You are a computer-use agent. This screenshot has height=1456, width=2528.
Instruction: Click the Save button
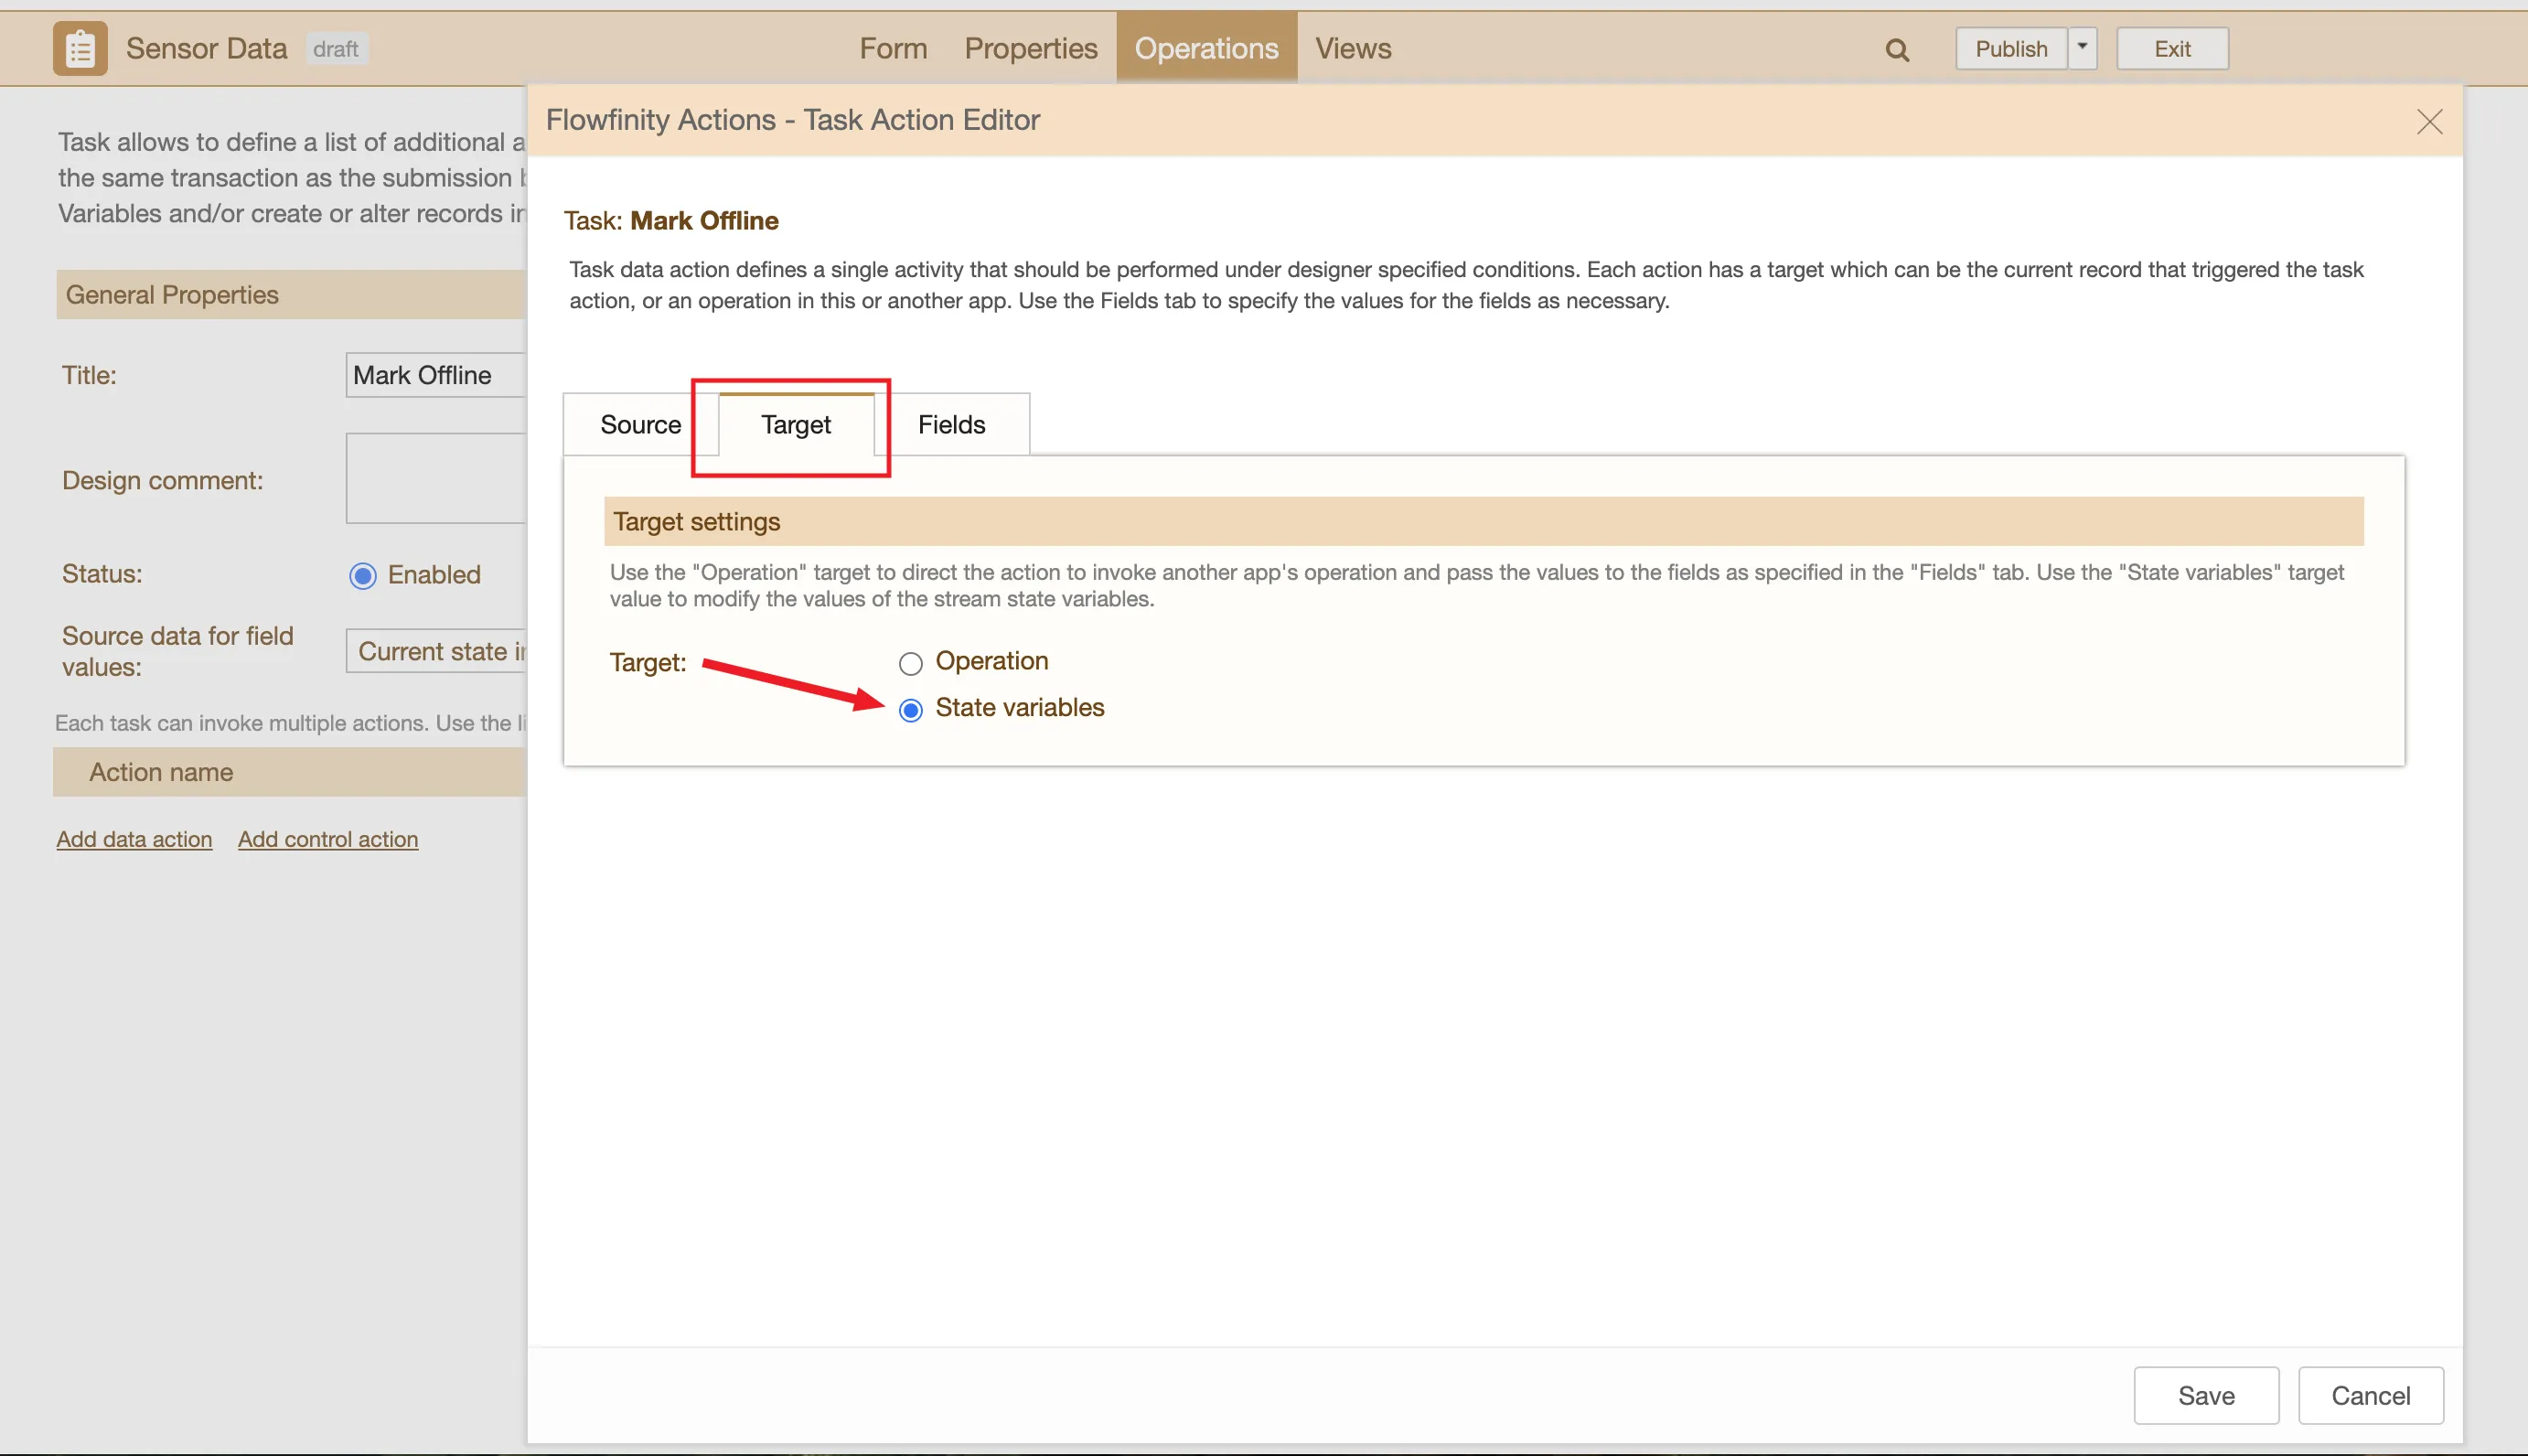[2205, 1395]
